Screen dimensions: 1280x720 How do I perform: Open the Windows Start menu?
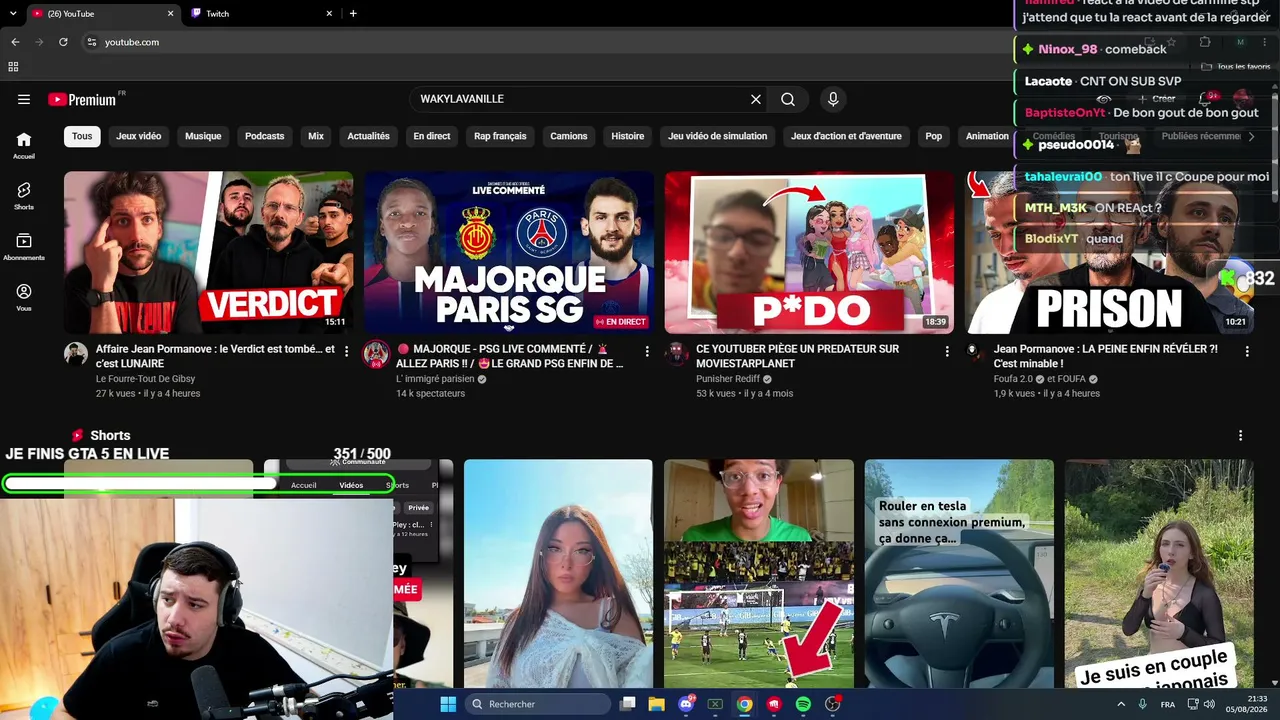[447, 704]
